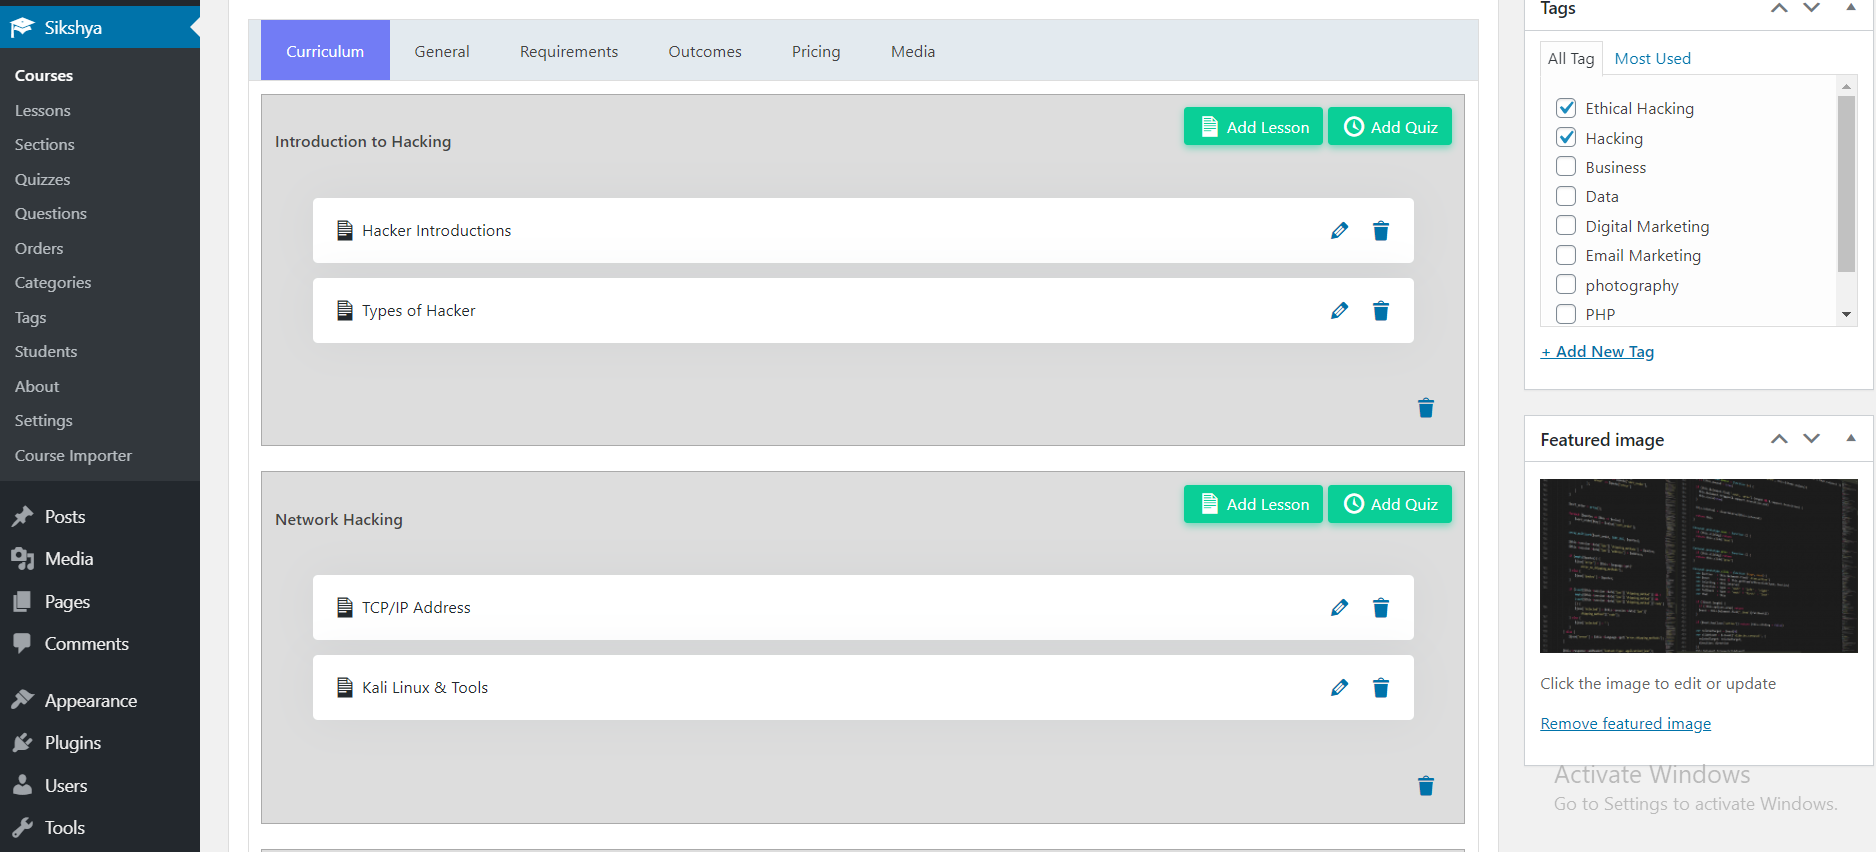
Task: Open the Media course tab
Action: [913, 51]
